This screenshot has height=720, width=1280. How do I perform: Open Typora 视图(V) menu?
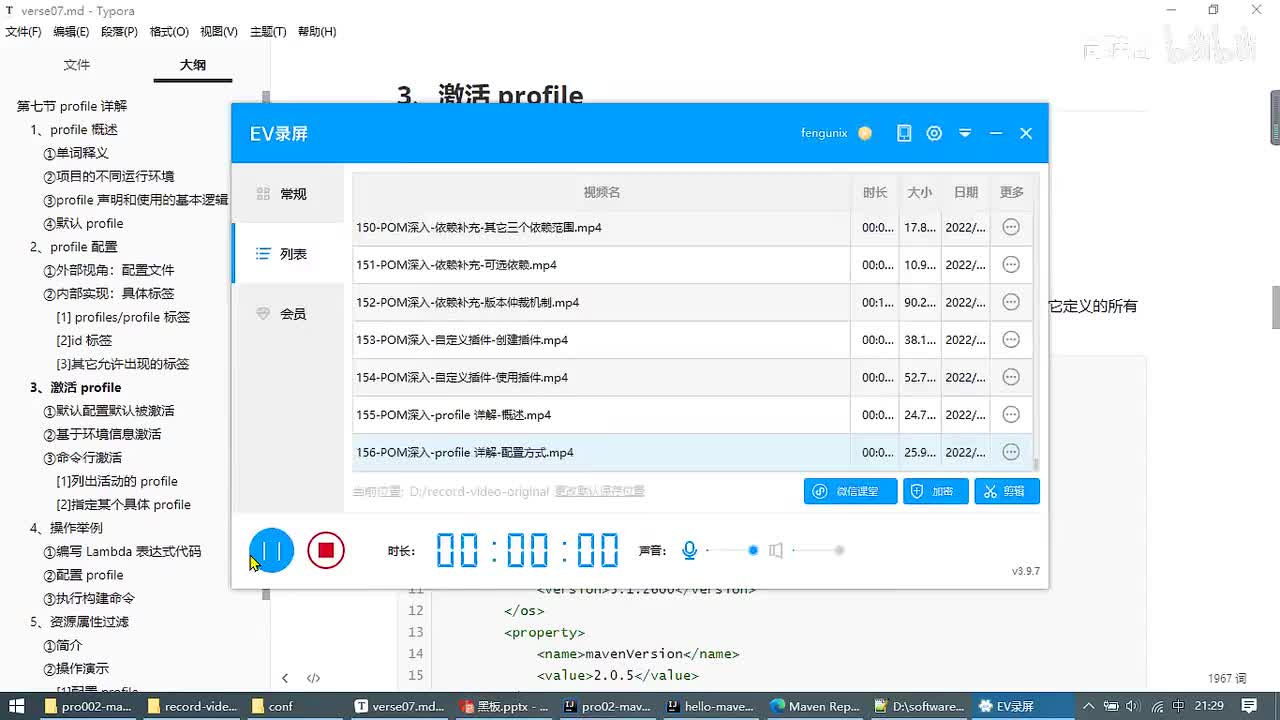219,32
